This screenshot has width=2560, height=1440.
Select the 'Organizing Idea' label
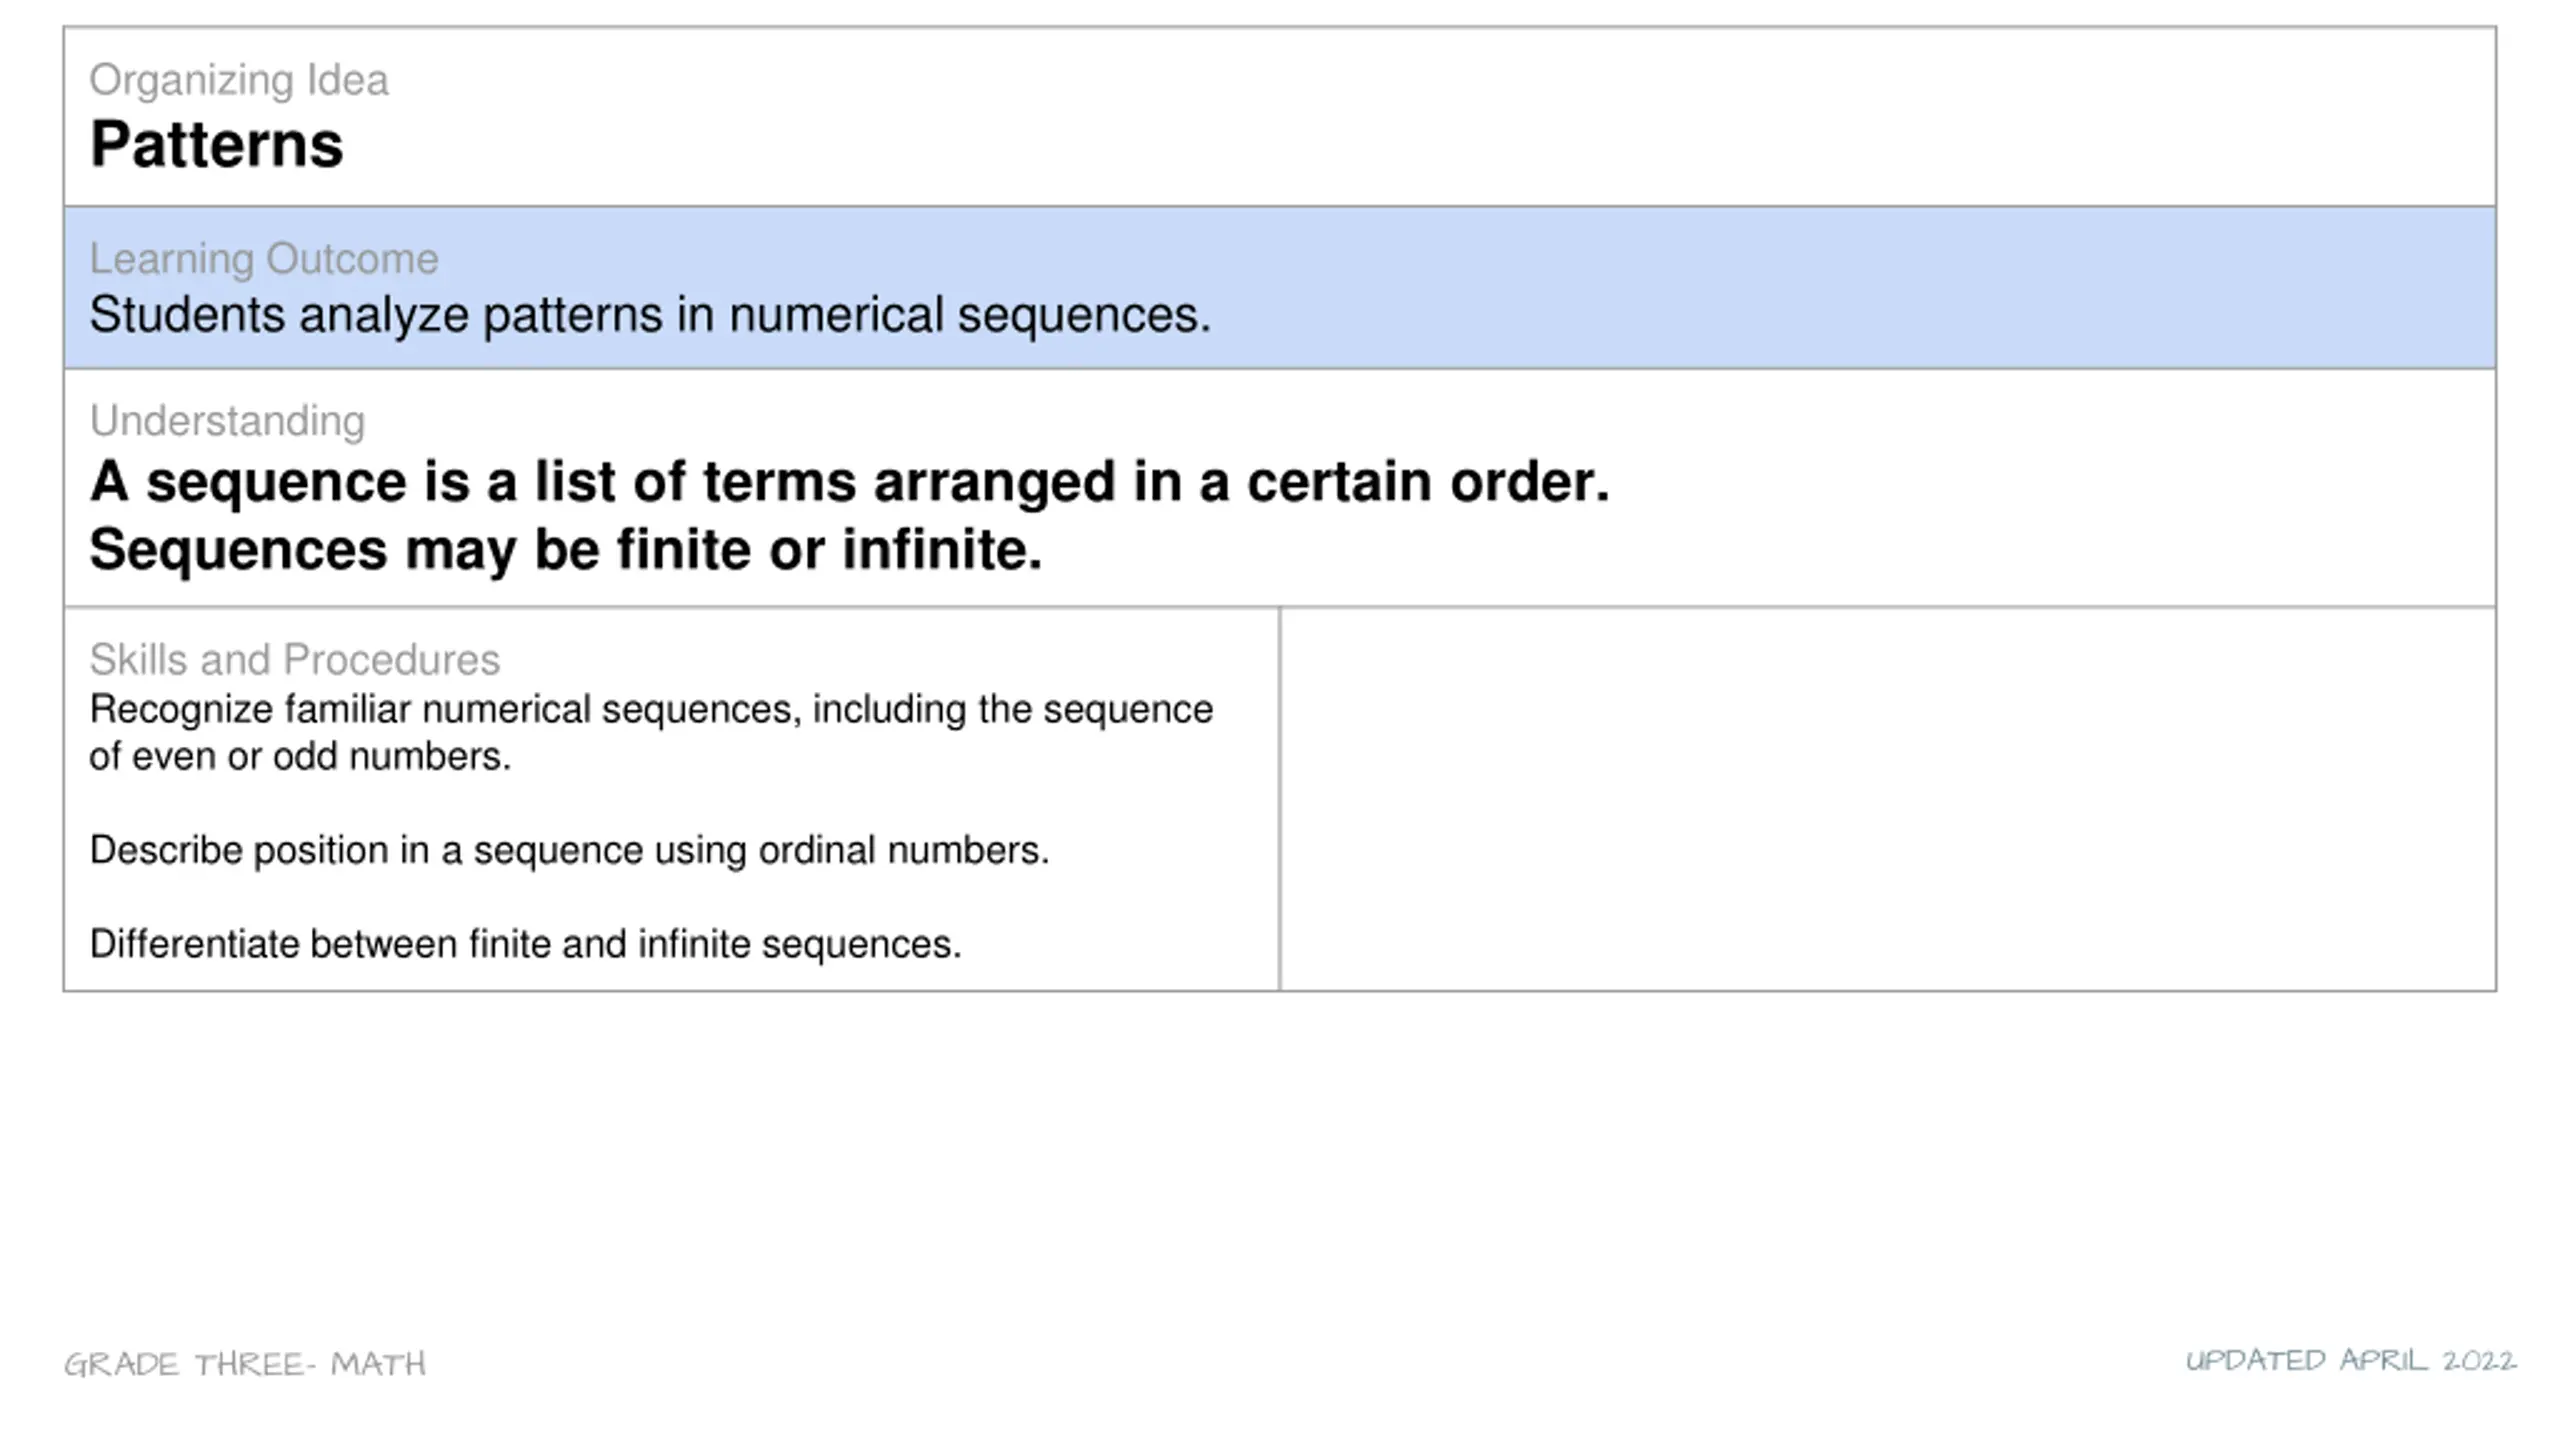point(239,80)
